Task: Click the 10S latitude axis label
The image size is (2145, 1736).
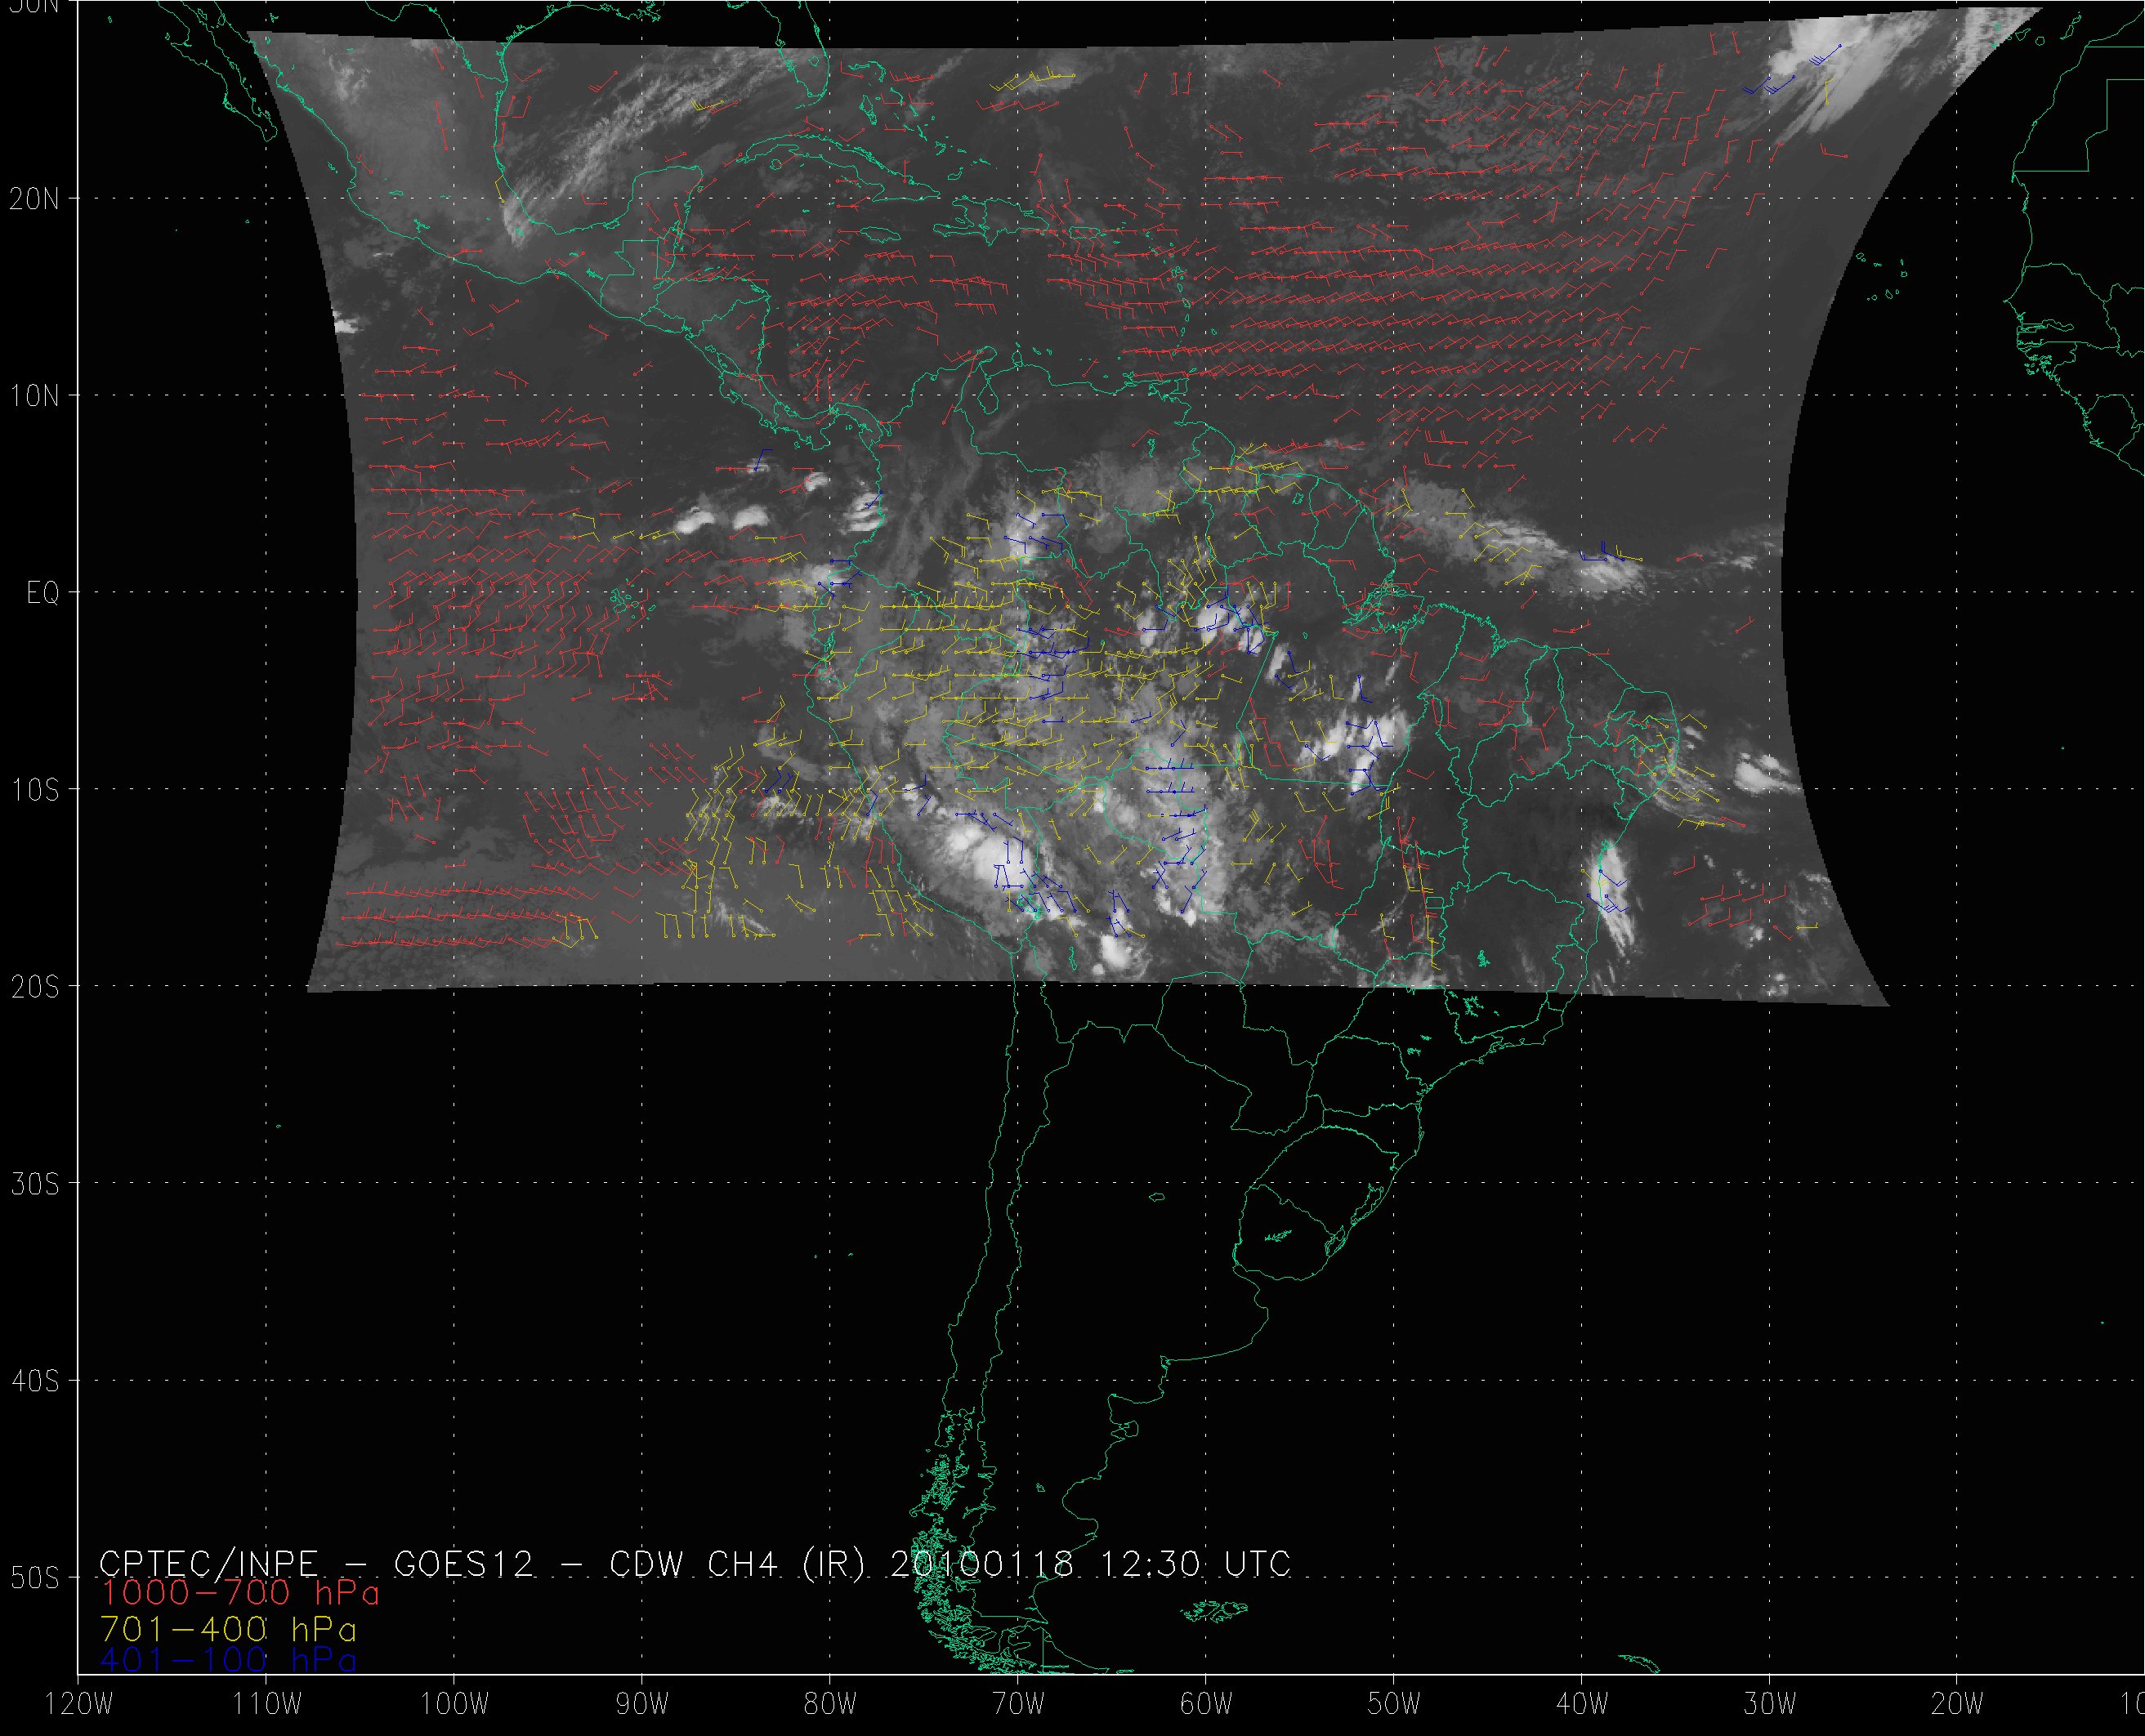Action: pos(34,790)
